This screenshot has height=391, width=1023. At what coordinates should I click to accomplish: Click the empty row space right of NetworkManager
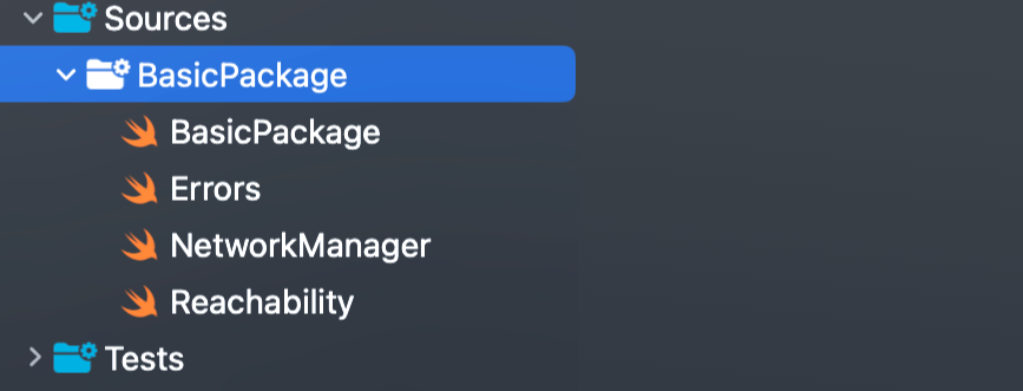[x=502, y=246]
